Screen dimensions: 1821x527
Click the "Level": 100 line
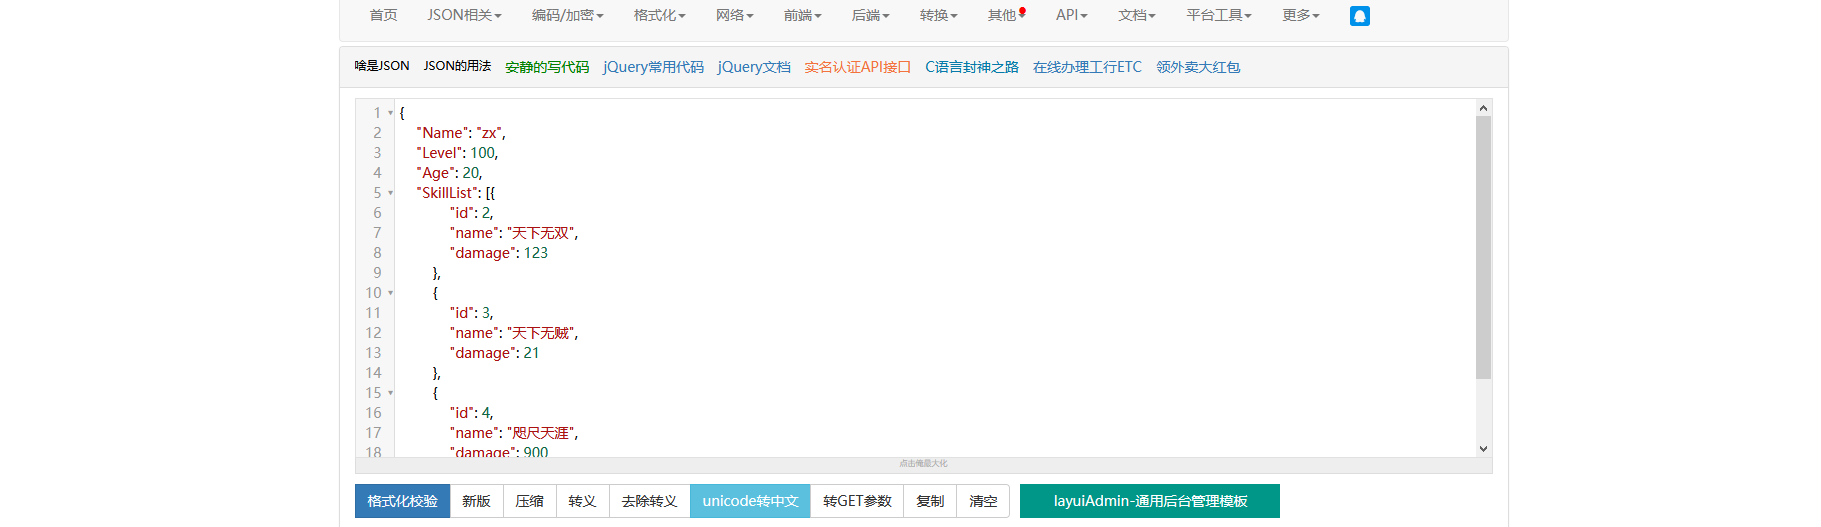coord(457,153)
